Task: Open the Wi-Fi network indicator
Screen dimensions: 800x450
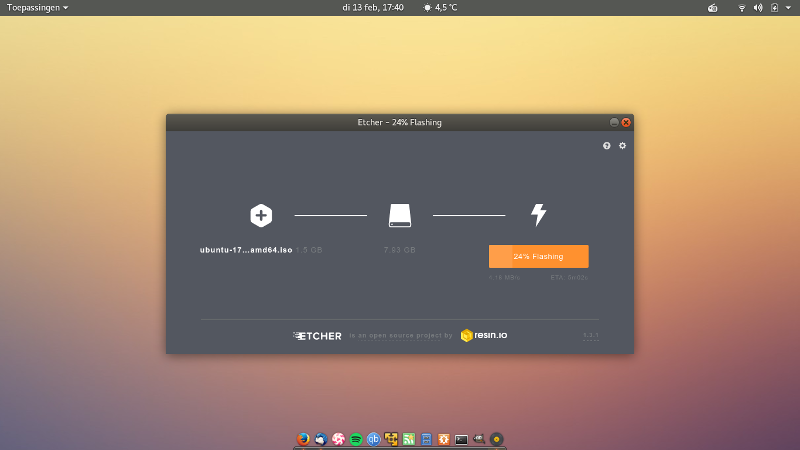Action: point(742,8)
